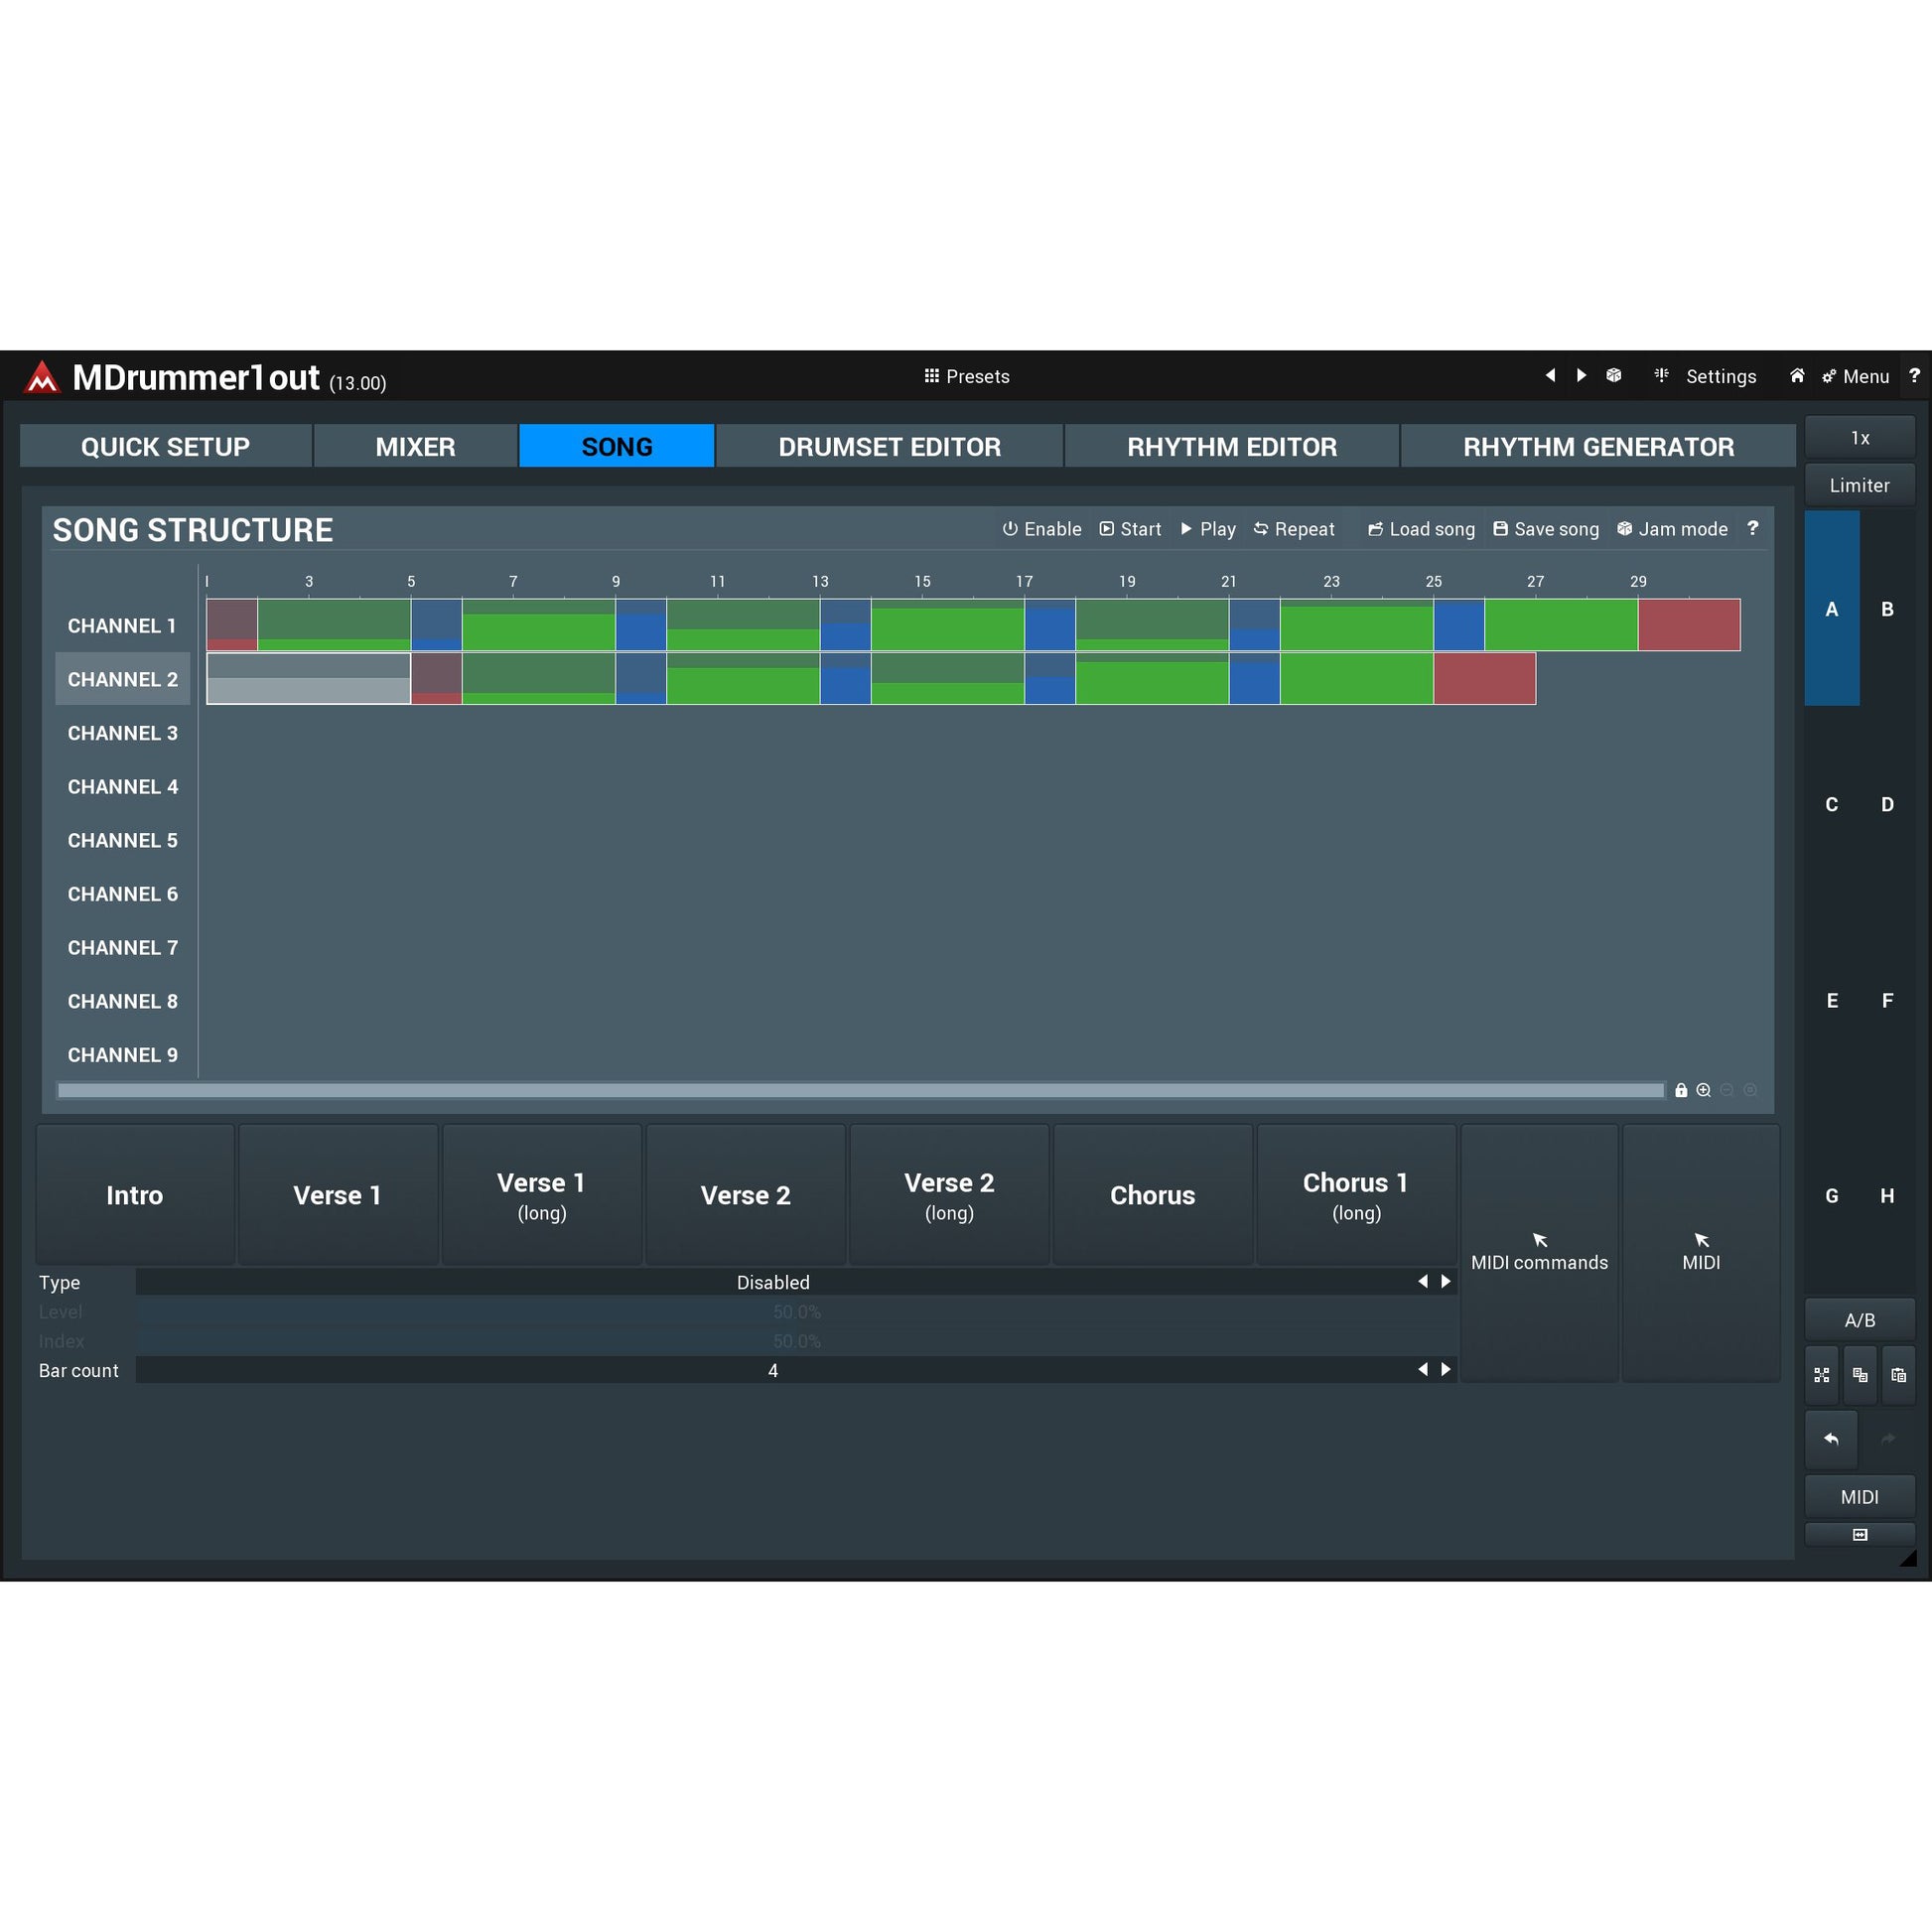Click right arrow of Type selector
The width and height of the screenshot is (1932, 1932).
pyautogui.click(x=1446, y=1281)
